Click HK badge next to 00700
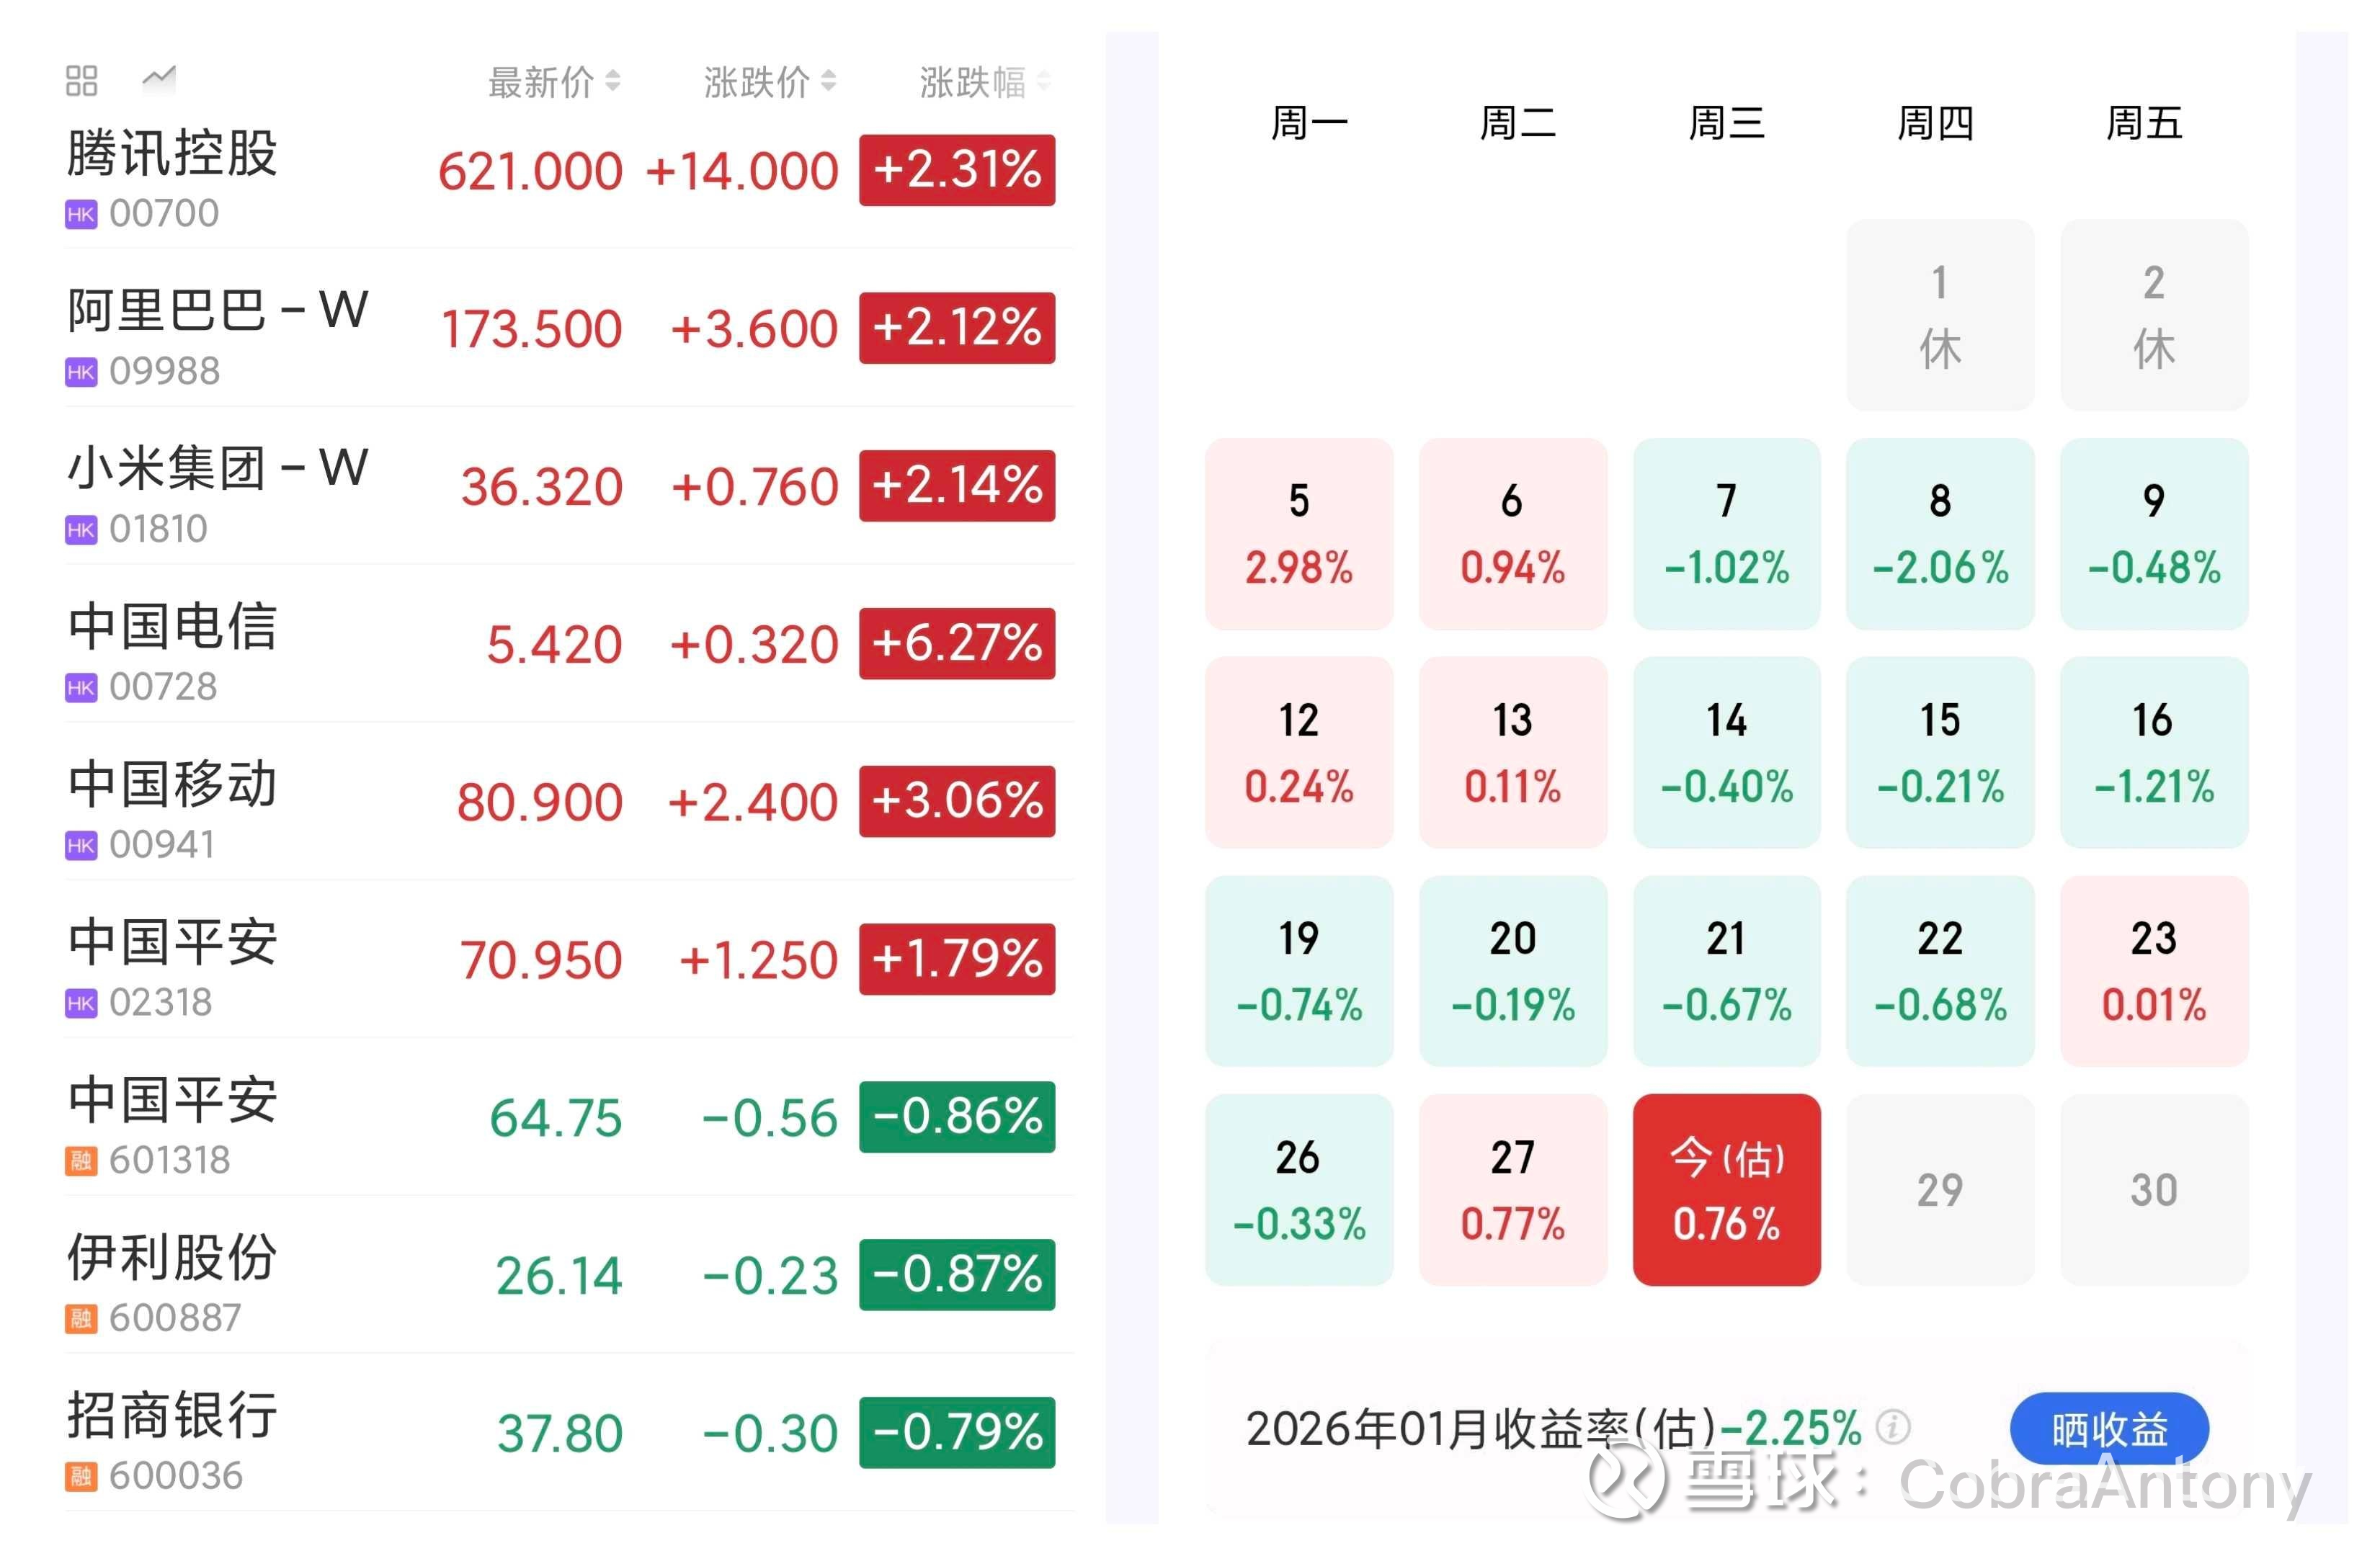2380x1556 pixels. (x=81, y=214)
